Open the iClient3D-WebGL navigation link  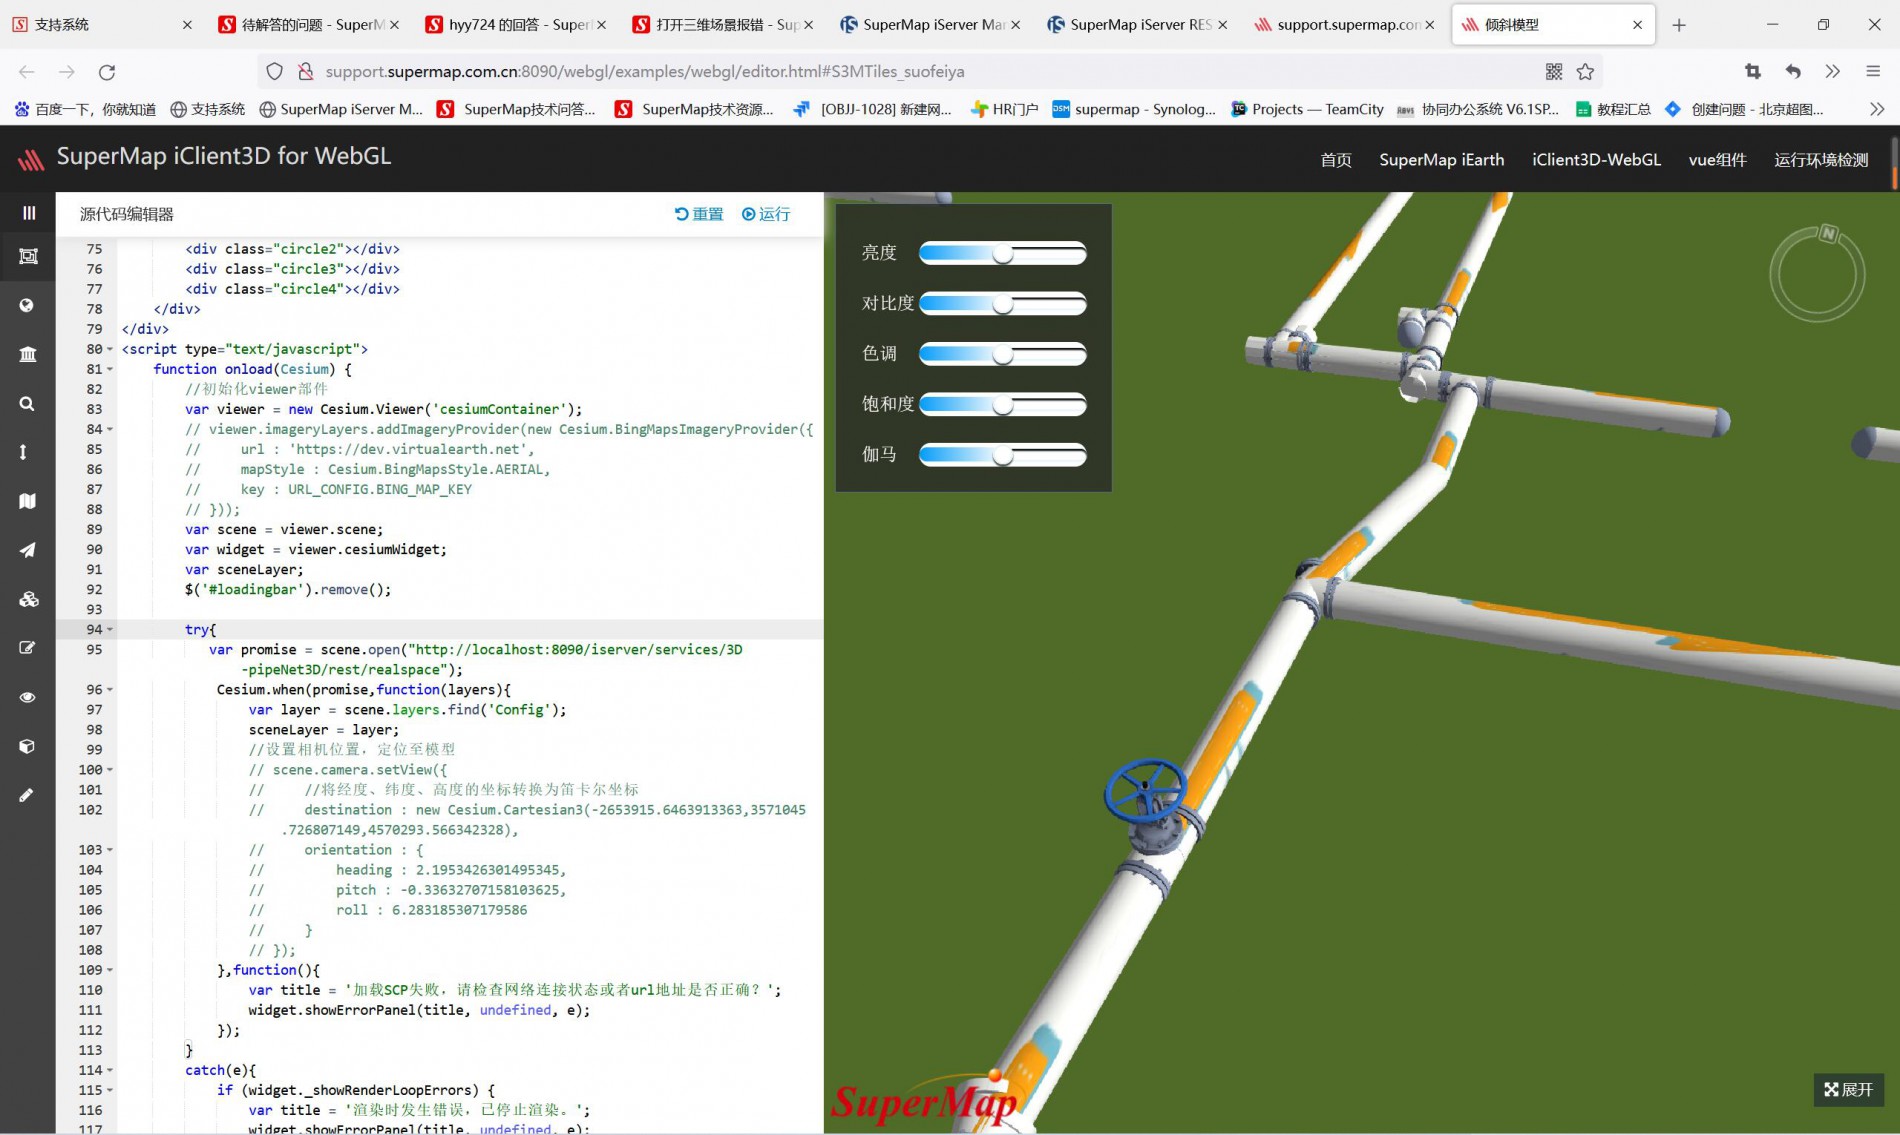1596,160
